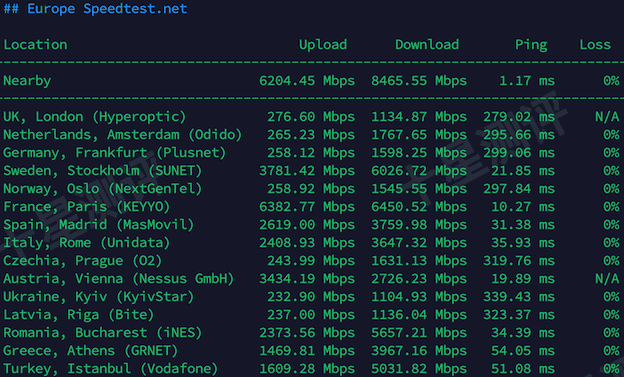Click 'Norway, Oslo (NextGenTel)' row label
This screenshot has width=624, height=377.
pyautogui.click(x=103, y=189)
